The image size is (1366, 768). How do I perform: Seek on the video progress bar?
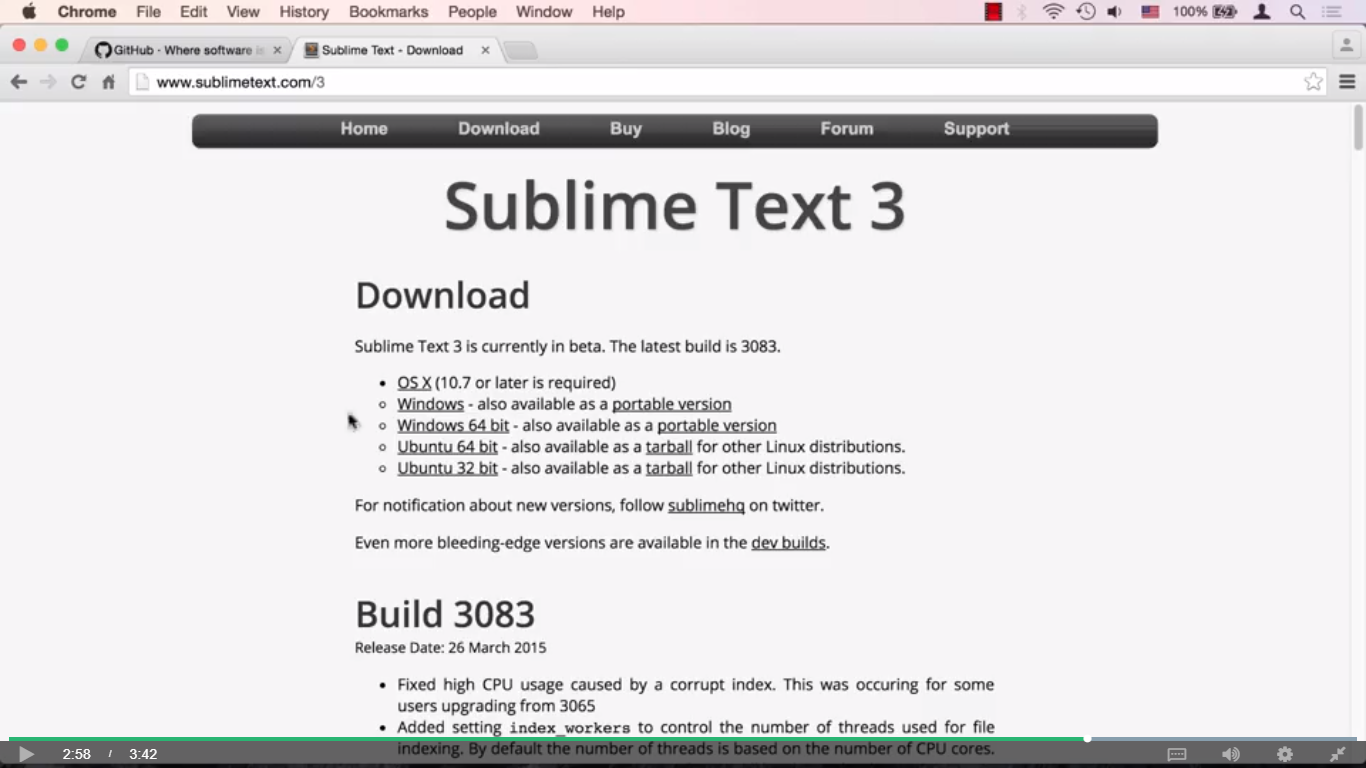[683, 739]
